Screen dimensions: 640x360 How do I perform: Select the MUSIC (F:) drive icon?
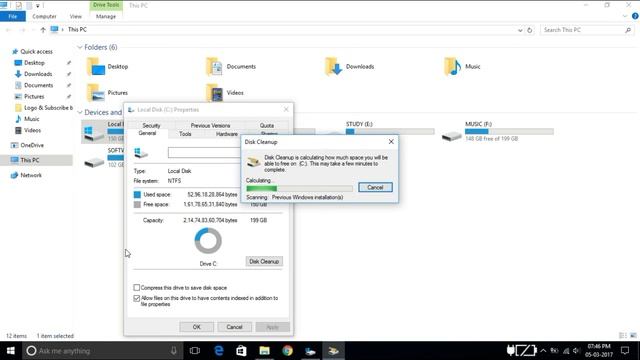(452, 135)
